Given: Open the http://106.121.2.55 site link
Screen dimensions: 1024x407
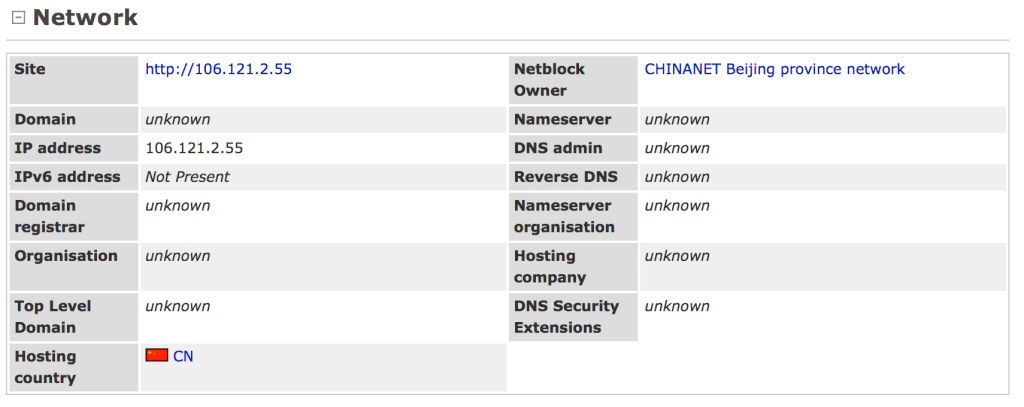Looking at the screenshot, I should (x=218, y=69).
